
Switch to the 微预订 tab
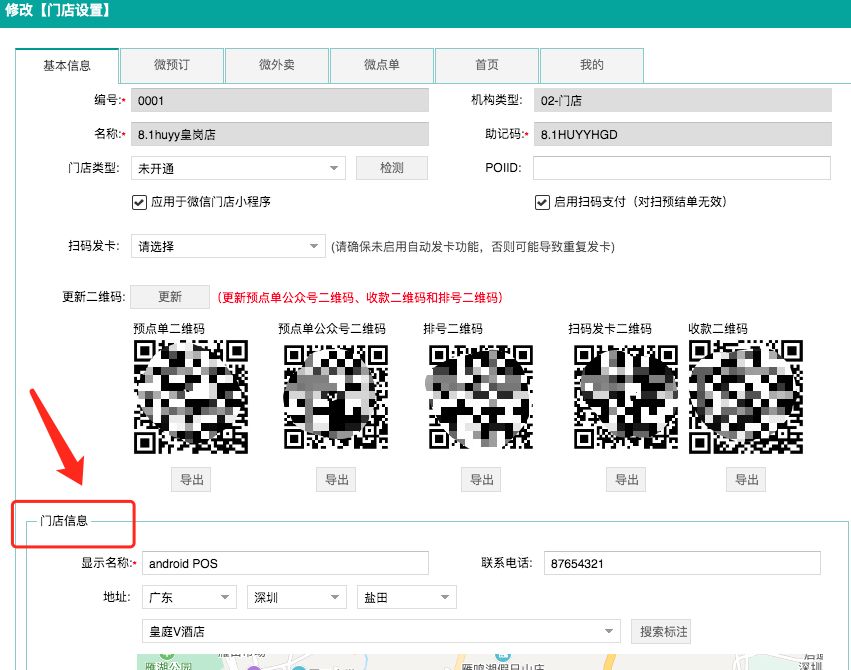pyautogui.click(x=171, y=65)
